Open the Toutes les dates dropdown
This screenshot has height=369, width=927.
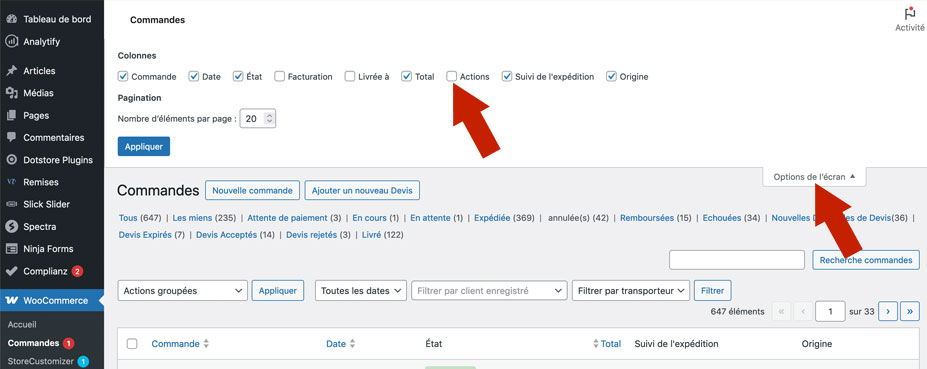point(361,290)
